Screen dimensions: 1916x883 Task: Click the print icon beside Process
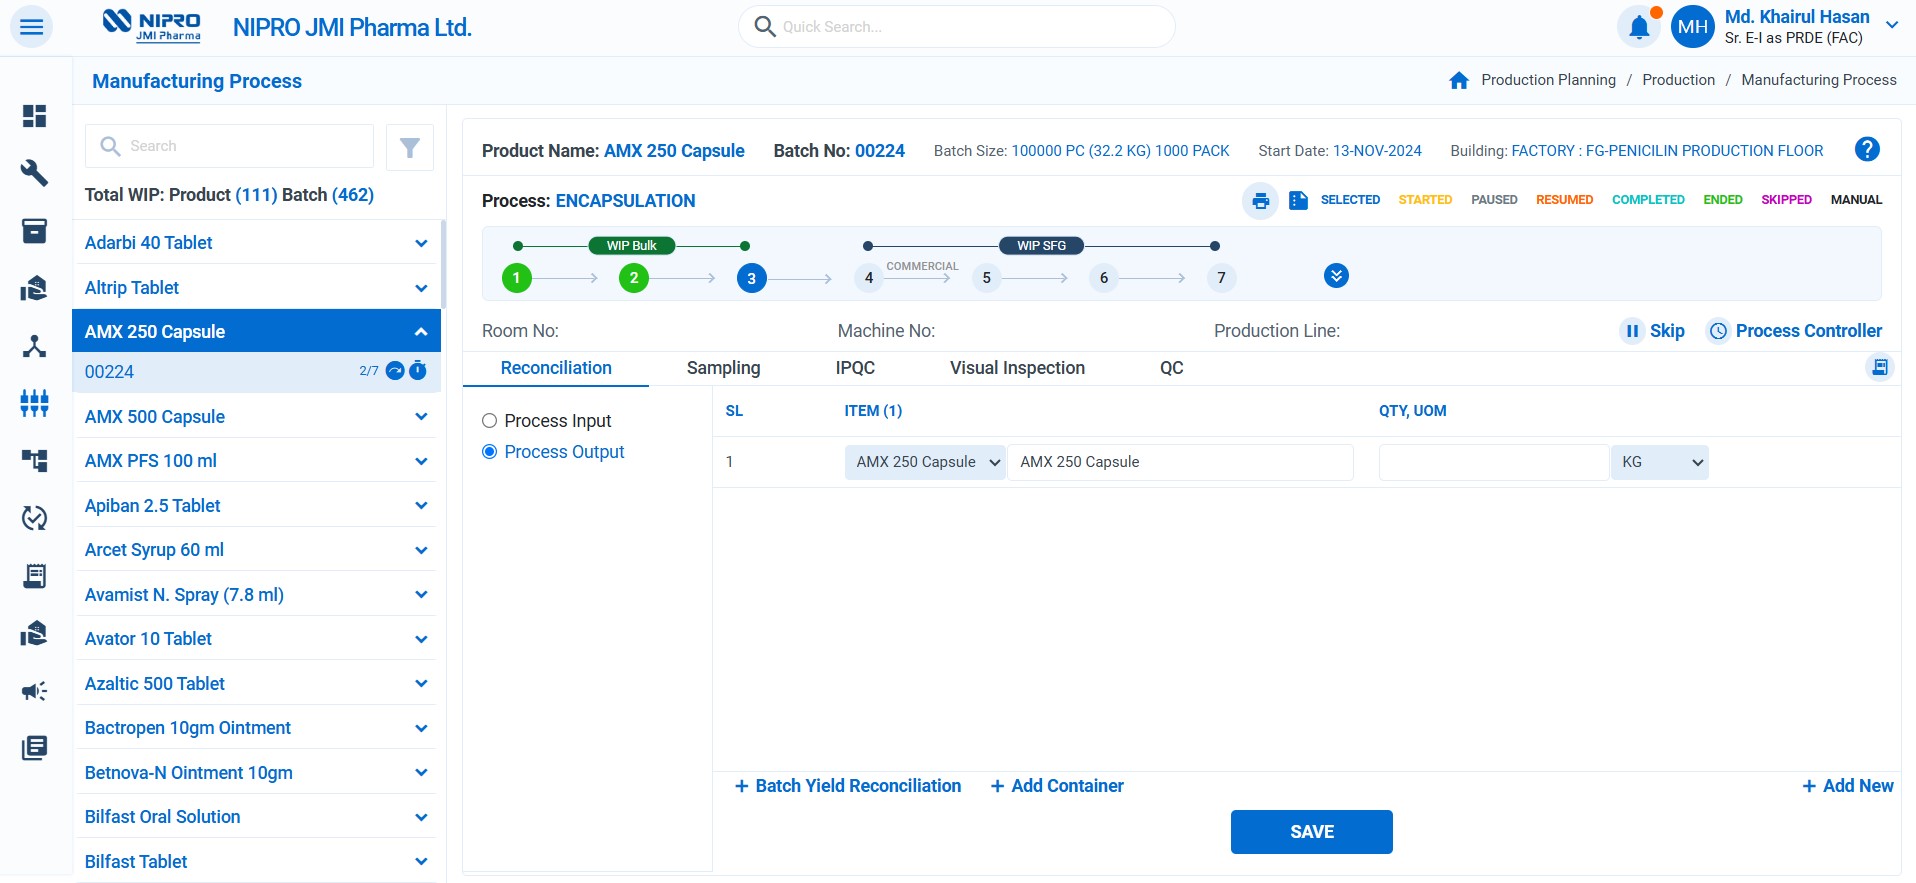pyautogui.click(x=1260, y=201)
